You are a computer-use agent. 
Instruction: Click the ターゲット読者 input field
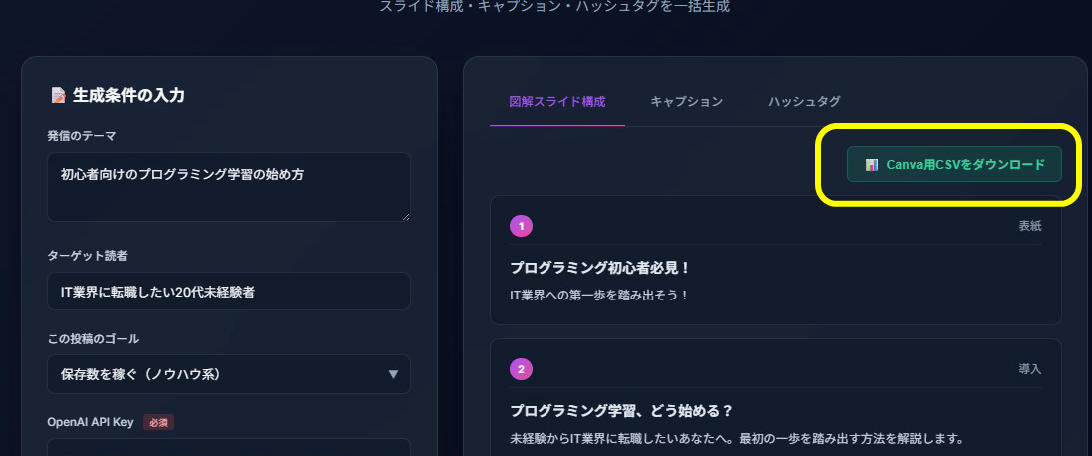tap(229, 291)
